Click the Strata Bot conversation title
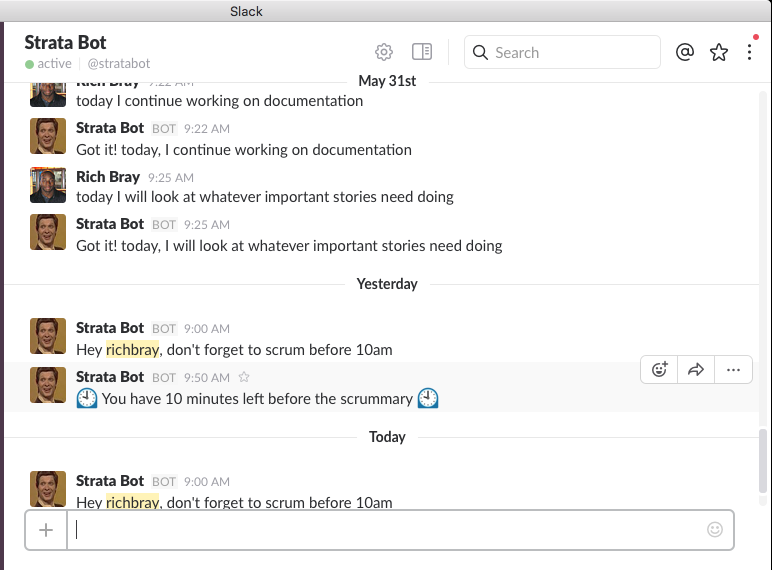The image size is (772, 570). click(x=65, y=43)
